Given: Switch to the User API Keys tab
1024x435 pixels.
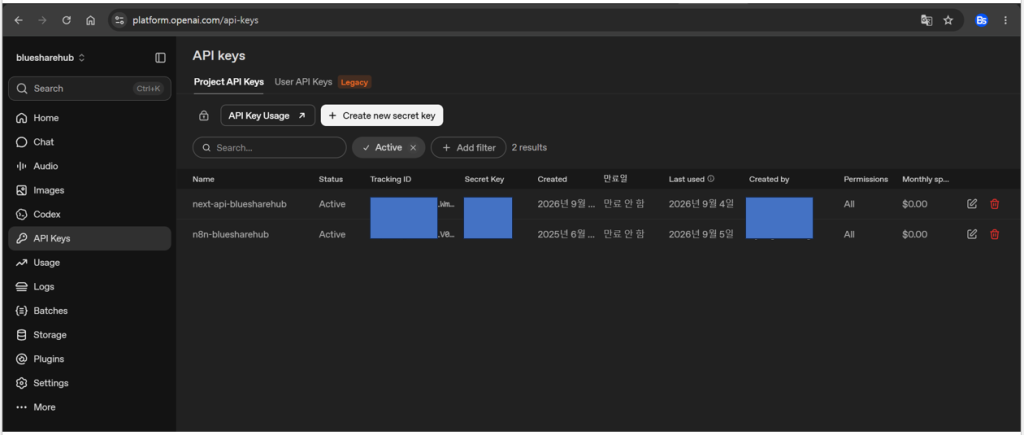Looking at the screenshot, I should point(303,82).
